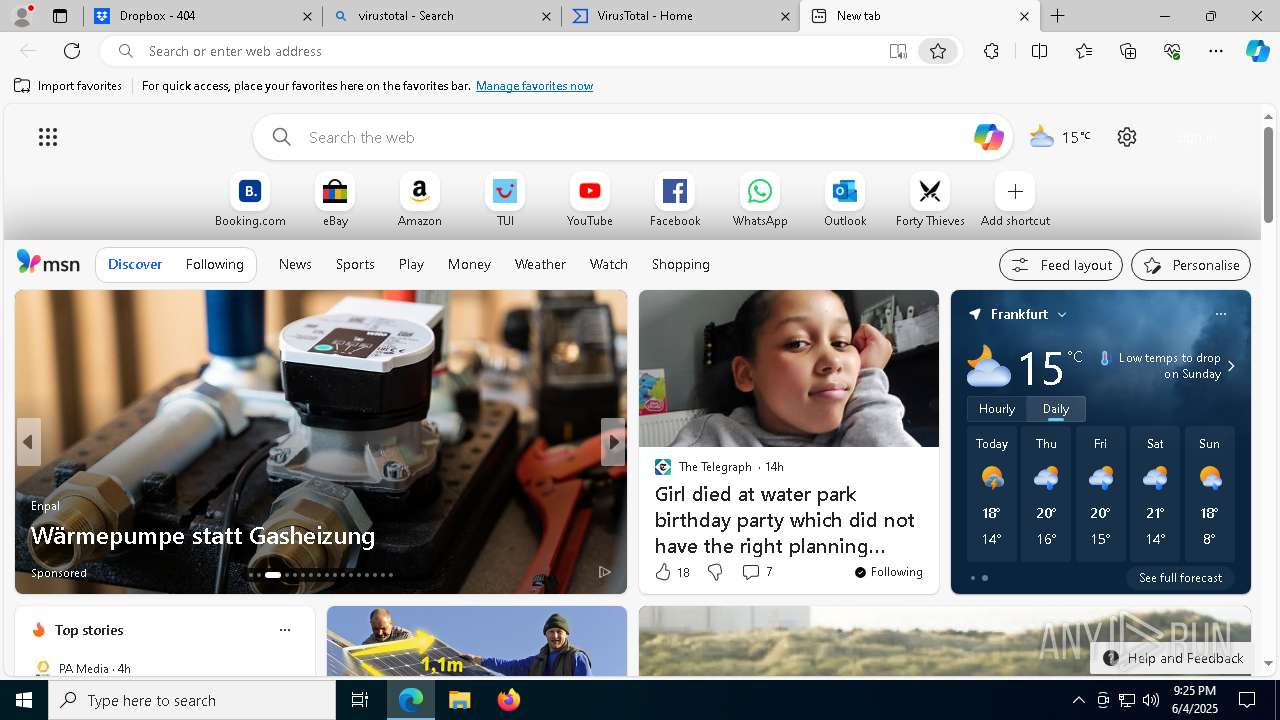Refresh the page with reload icon
Screen dimensions: 1280x720
tap(72, 51)
